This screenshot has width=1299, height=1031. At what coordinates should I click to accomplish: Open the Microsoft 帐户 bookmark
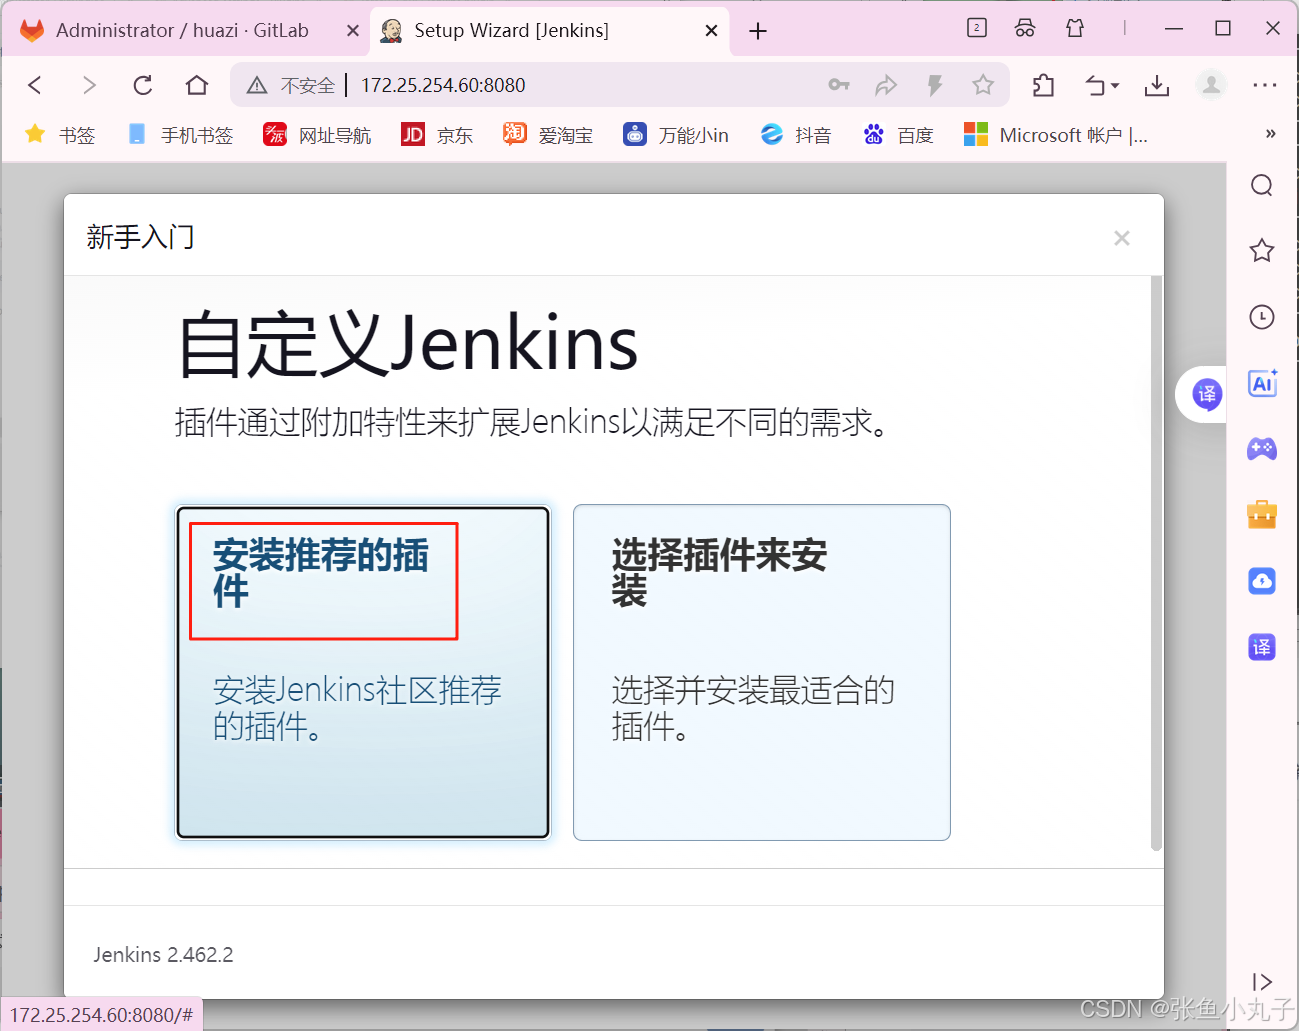point(1056,135)
